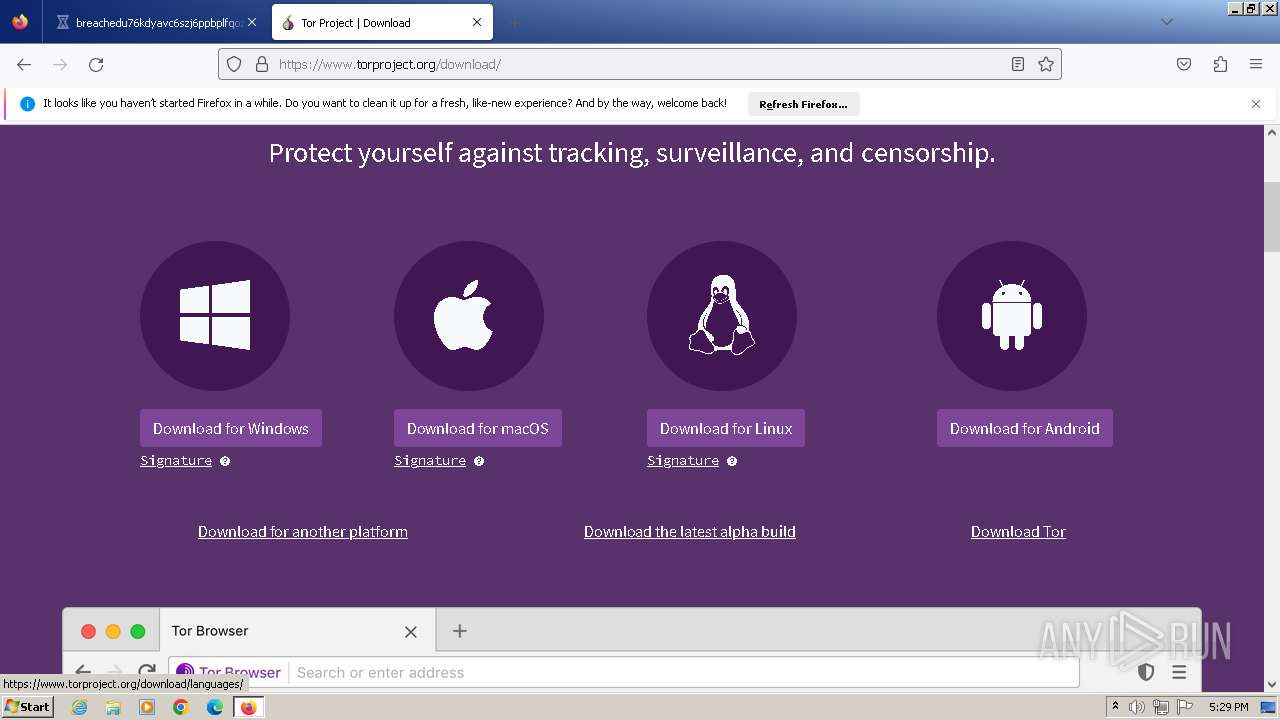The height and width of the screenshot is (720, 1280).
Task: Close the Tor Project Download tab
Action: coord(477,22)
